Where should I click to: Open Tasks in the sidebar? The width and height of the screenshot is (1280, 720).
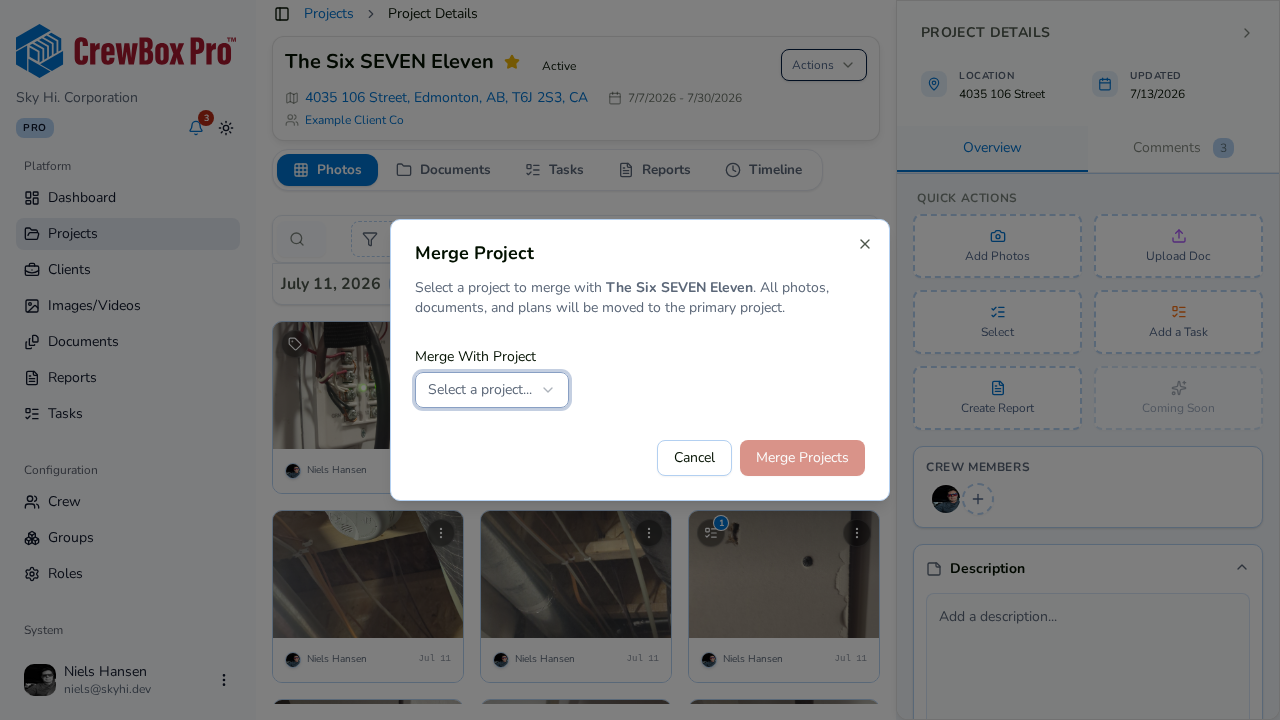point(128,414)
